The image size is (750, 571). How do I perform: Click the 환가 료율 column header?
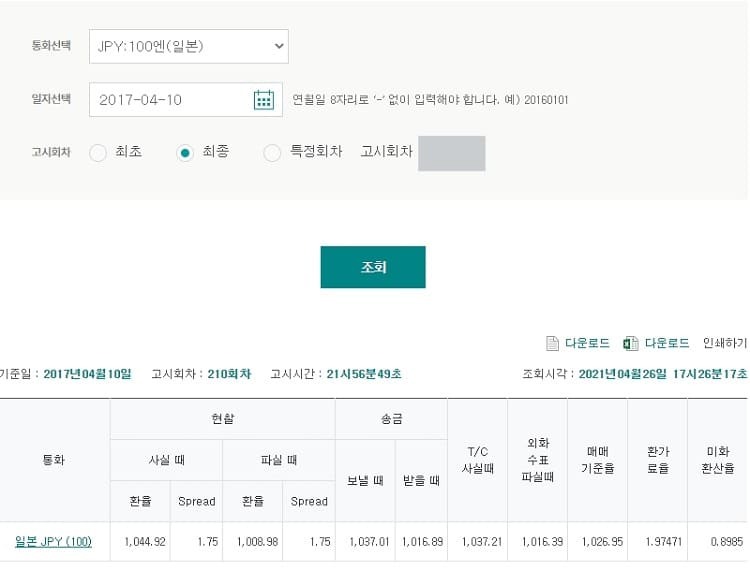658,460
